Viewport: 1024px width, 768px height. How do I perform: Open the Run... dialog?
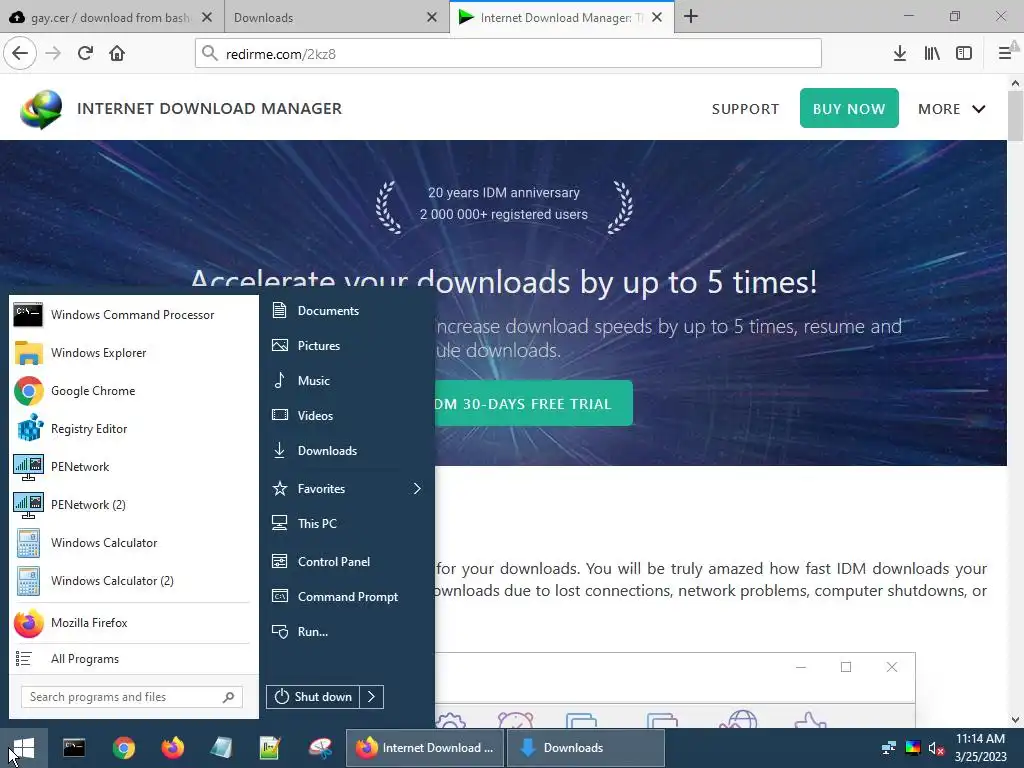tap(347, 632)
